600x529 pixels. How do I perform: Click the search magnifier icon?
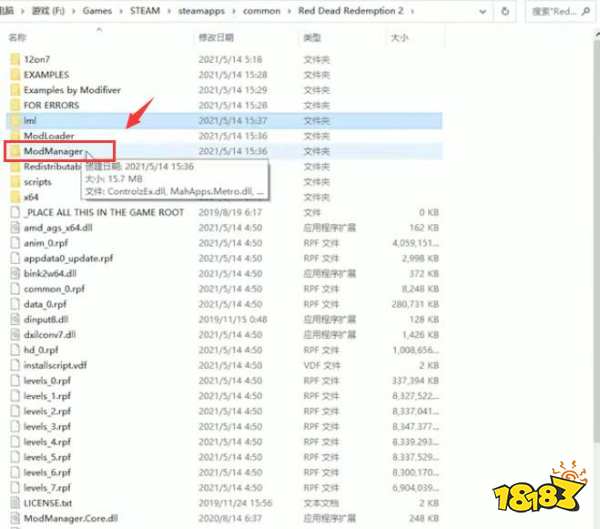pos(585,11)
